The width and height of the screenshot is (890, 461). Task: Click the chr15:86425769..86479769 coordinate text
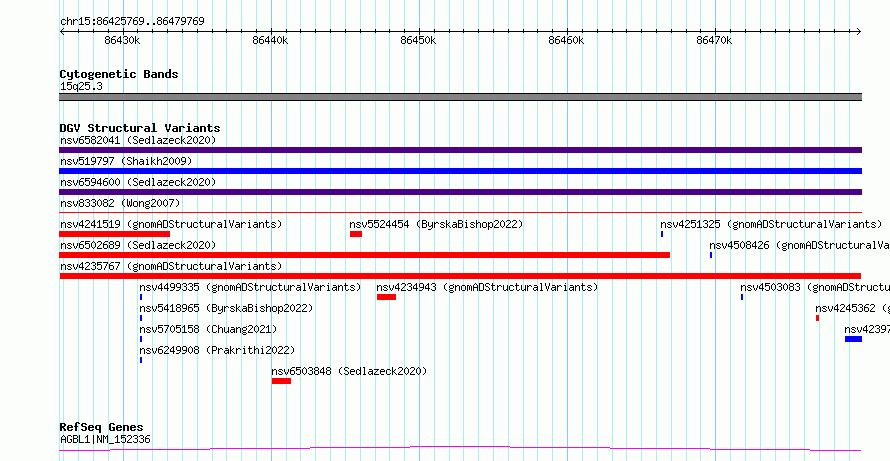click(x=132, y=22)
